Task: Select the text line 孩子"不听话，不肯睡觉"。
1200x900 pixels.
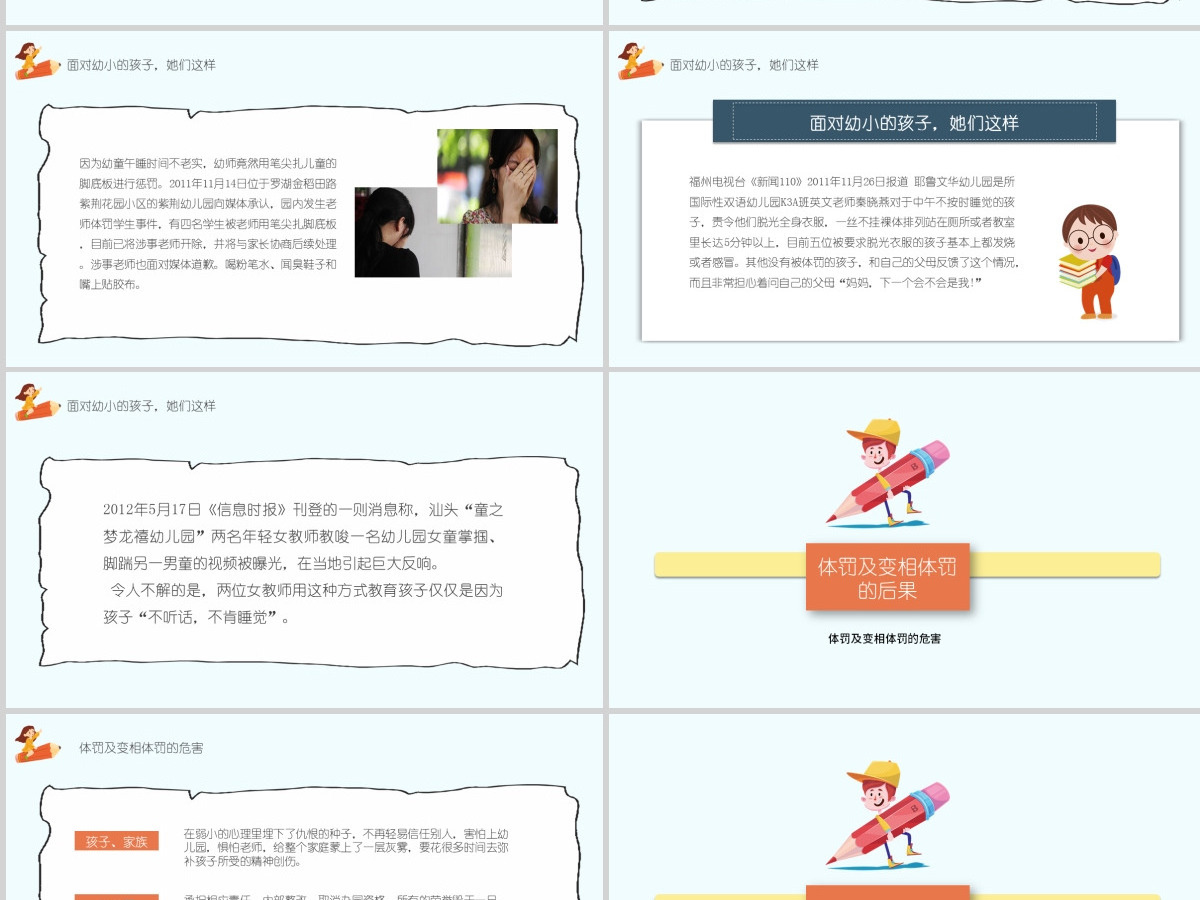Action: click(x=197, y=617)
